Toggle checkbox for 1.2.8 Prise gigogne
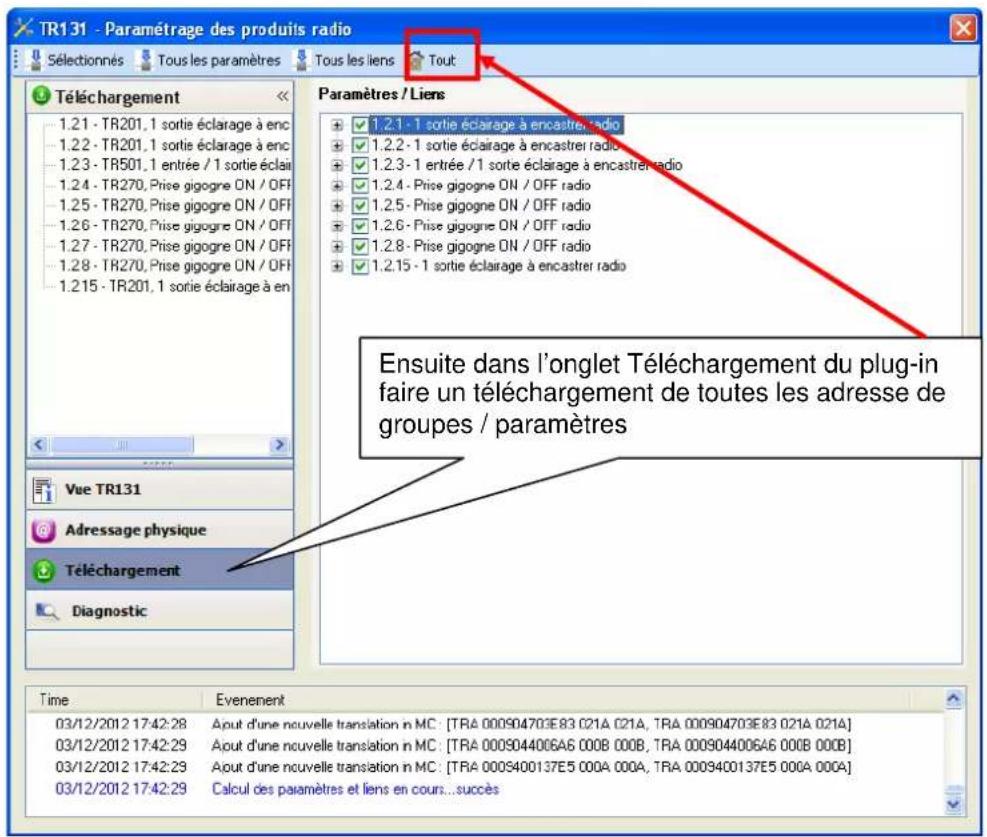This screenshot has height=837, width=987. (x=359, y=246)
